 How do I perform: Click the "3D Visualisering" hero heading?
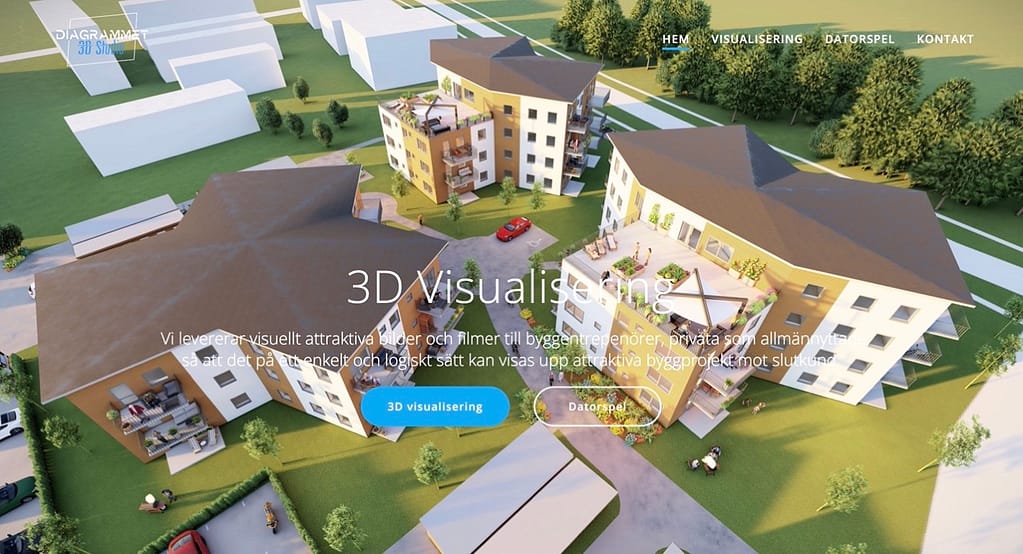tap(510, 288)
